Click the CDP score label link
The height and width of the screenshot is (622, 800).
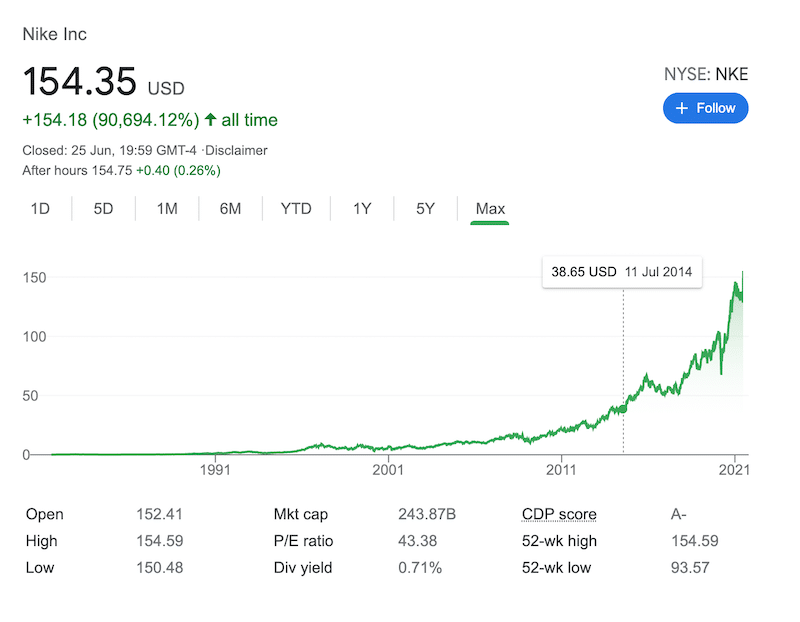coord(559,514)
